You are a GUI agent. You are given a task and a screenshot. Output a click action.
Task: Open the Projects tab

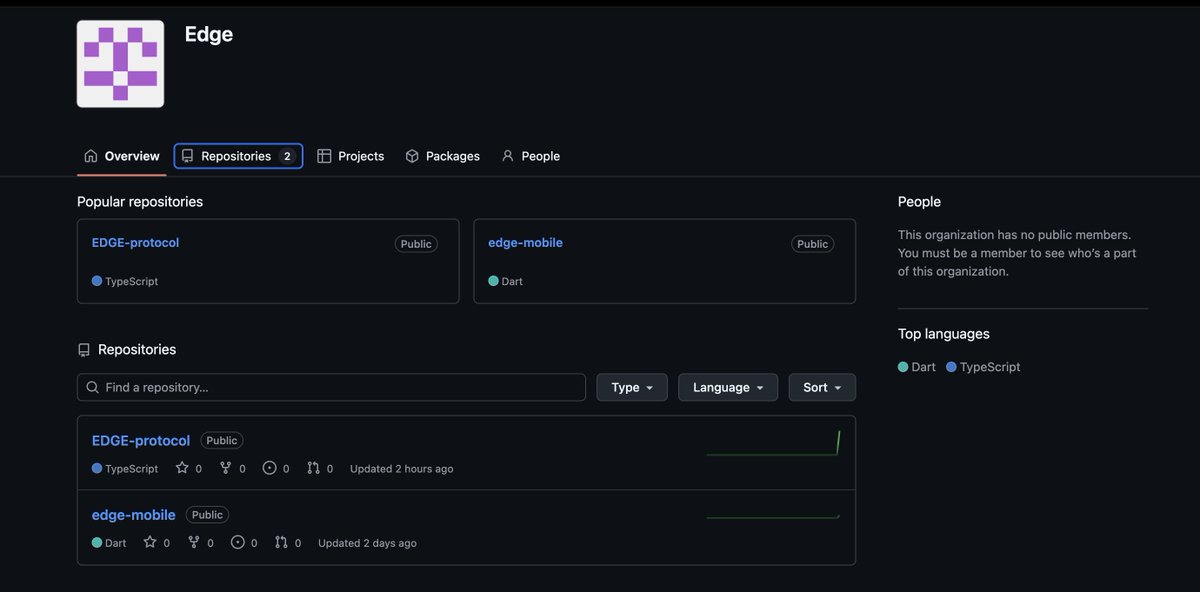coord(351,156)
